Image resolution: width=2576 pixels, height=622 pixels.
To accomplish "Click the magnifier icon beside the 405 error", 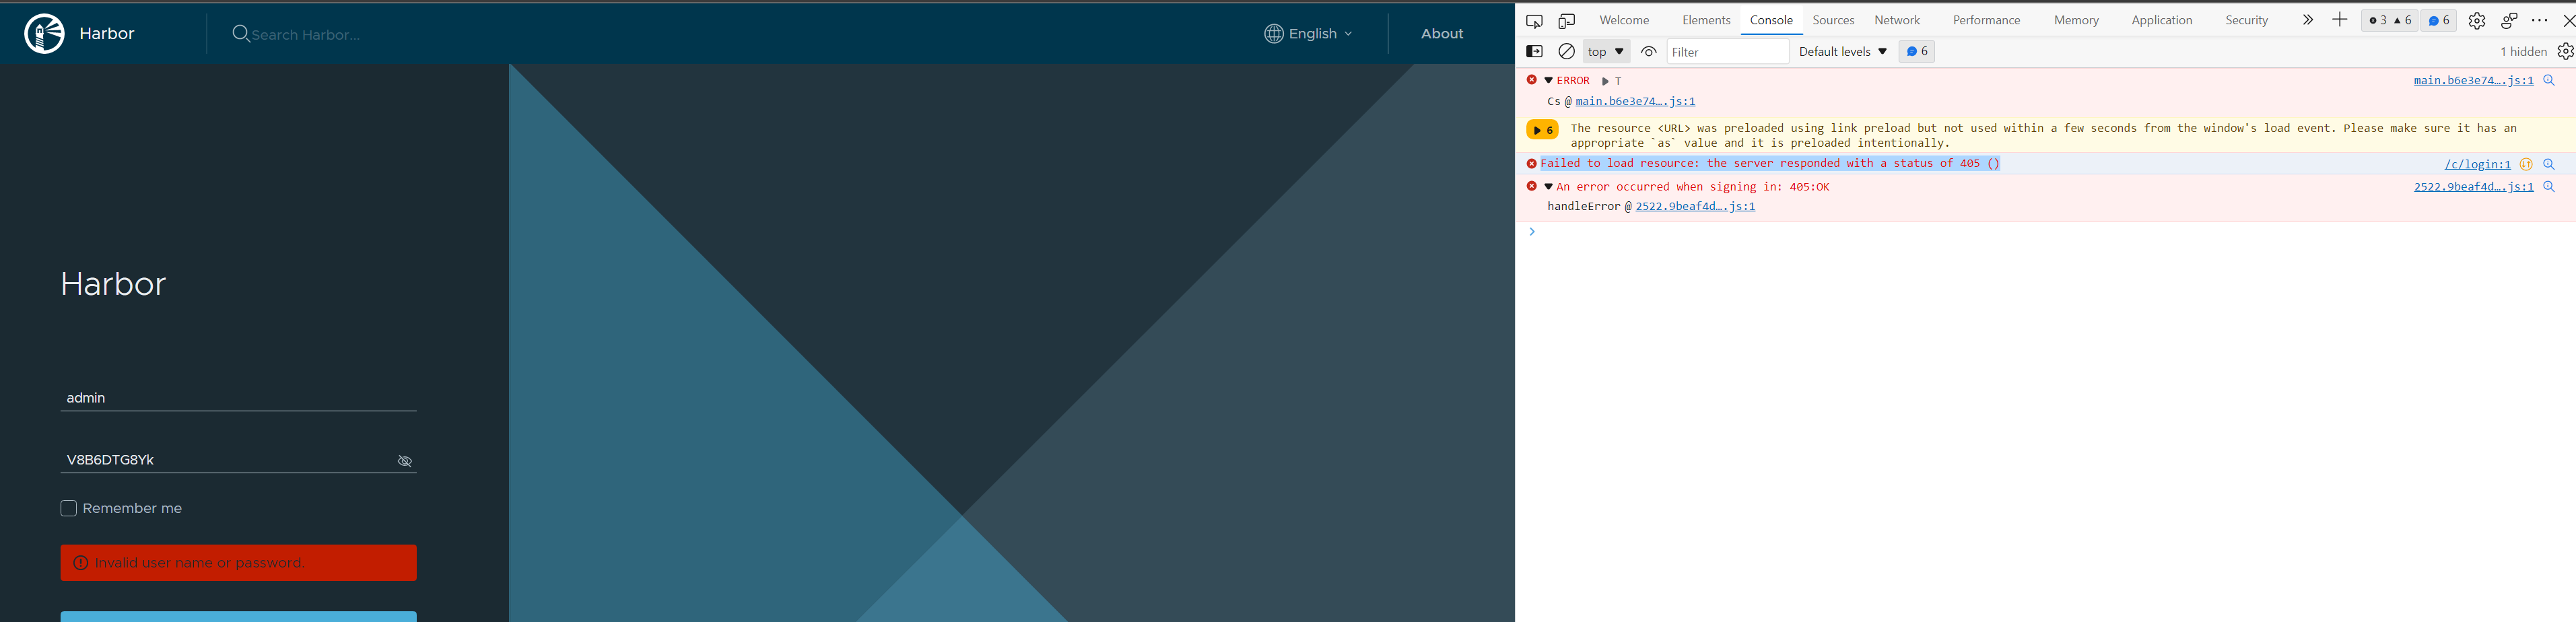I will pos(2549,164).
